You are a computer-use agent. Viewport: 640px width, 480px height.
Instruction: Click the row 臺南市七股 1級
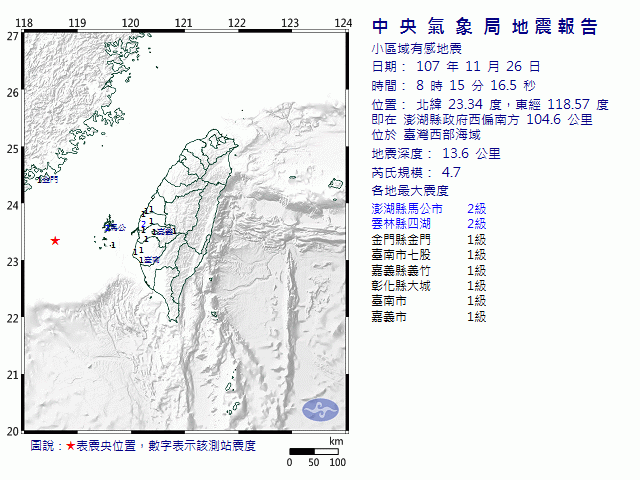429,255
